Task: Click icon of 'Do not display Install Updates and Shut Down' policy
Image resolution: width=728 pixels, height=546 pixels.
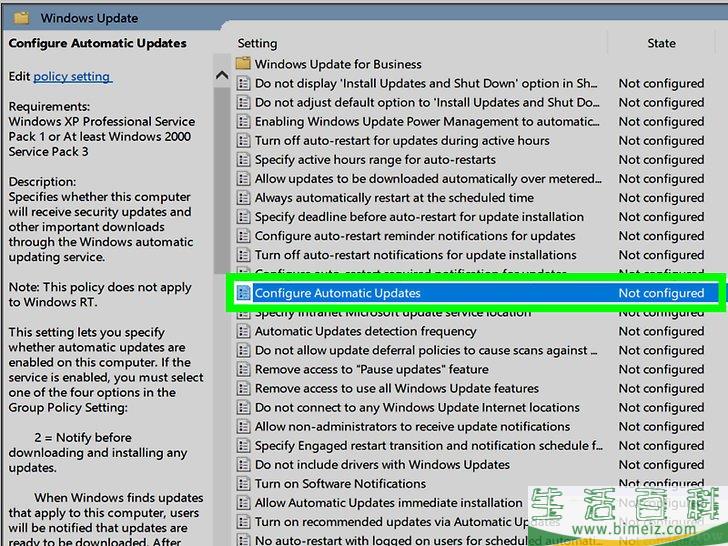Action: (243, 84)
